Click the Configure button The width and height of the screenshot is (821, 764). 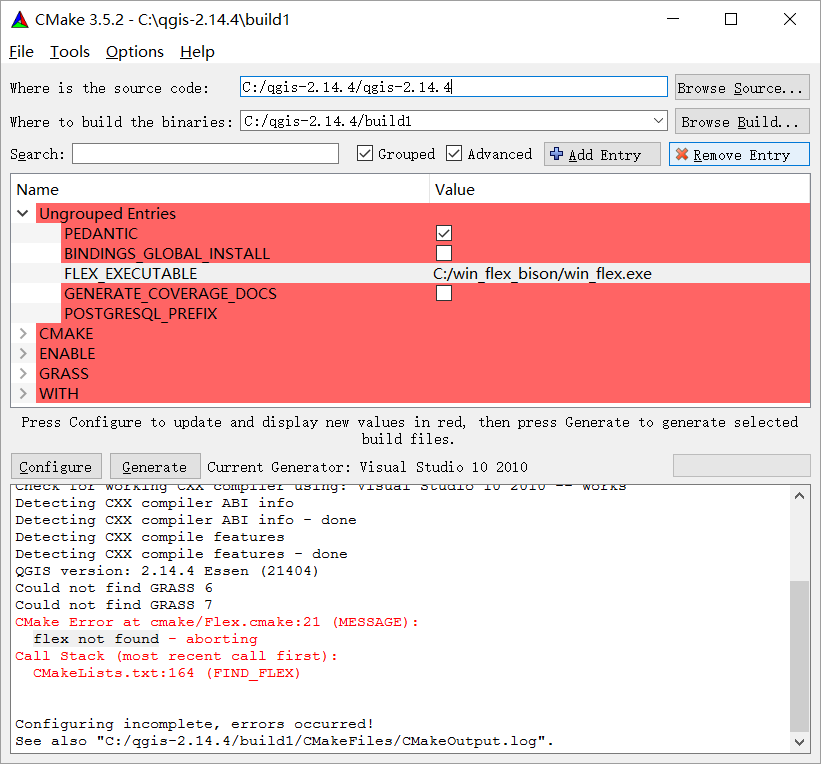point(56,466)
